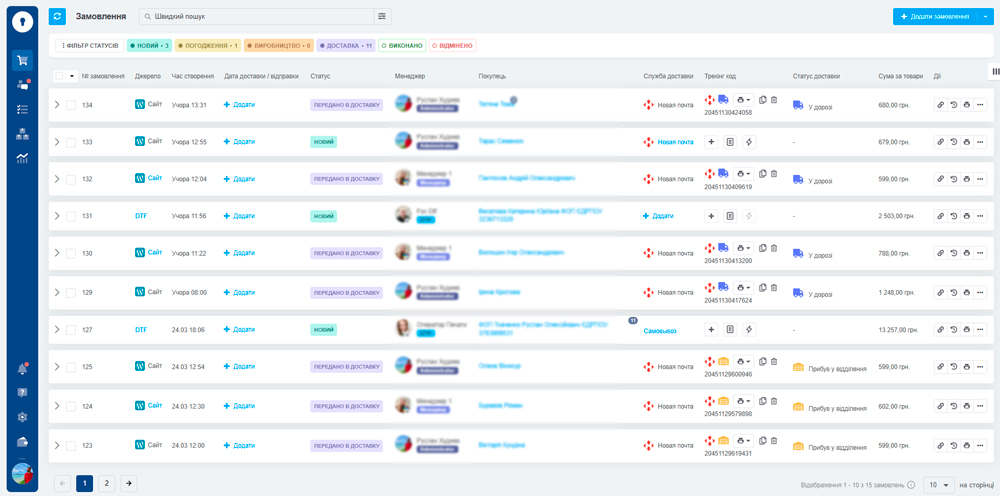Filter by ДОСТАВКА status tab
This screenshot has width=1000, height=496.
coord(346,46)
